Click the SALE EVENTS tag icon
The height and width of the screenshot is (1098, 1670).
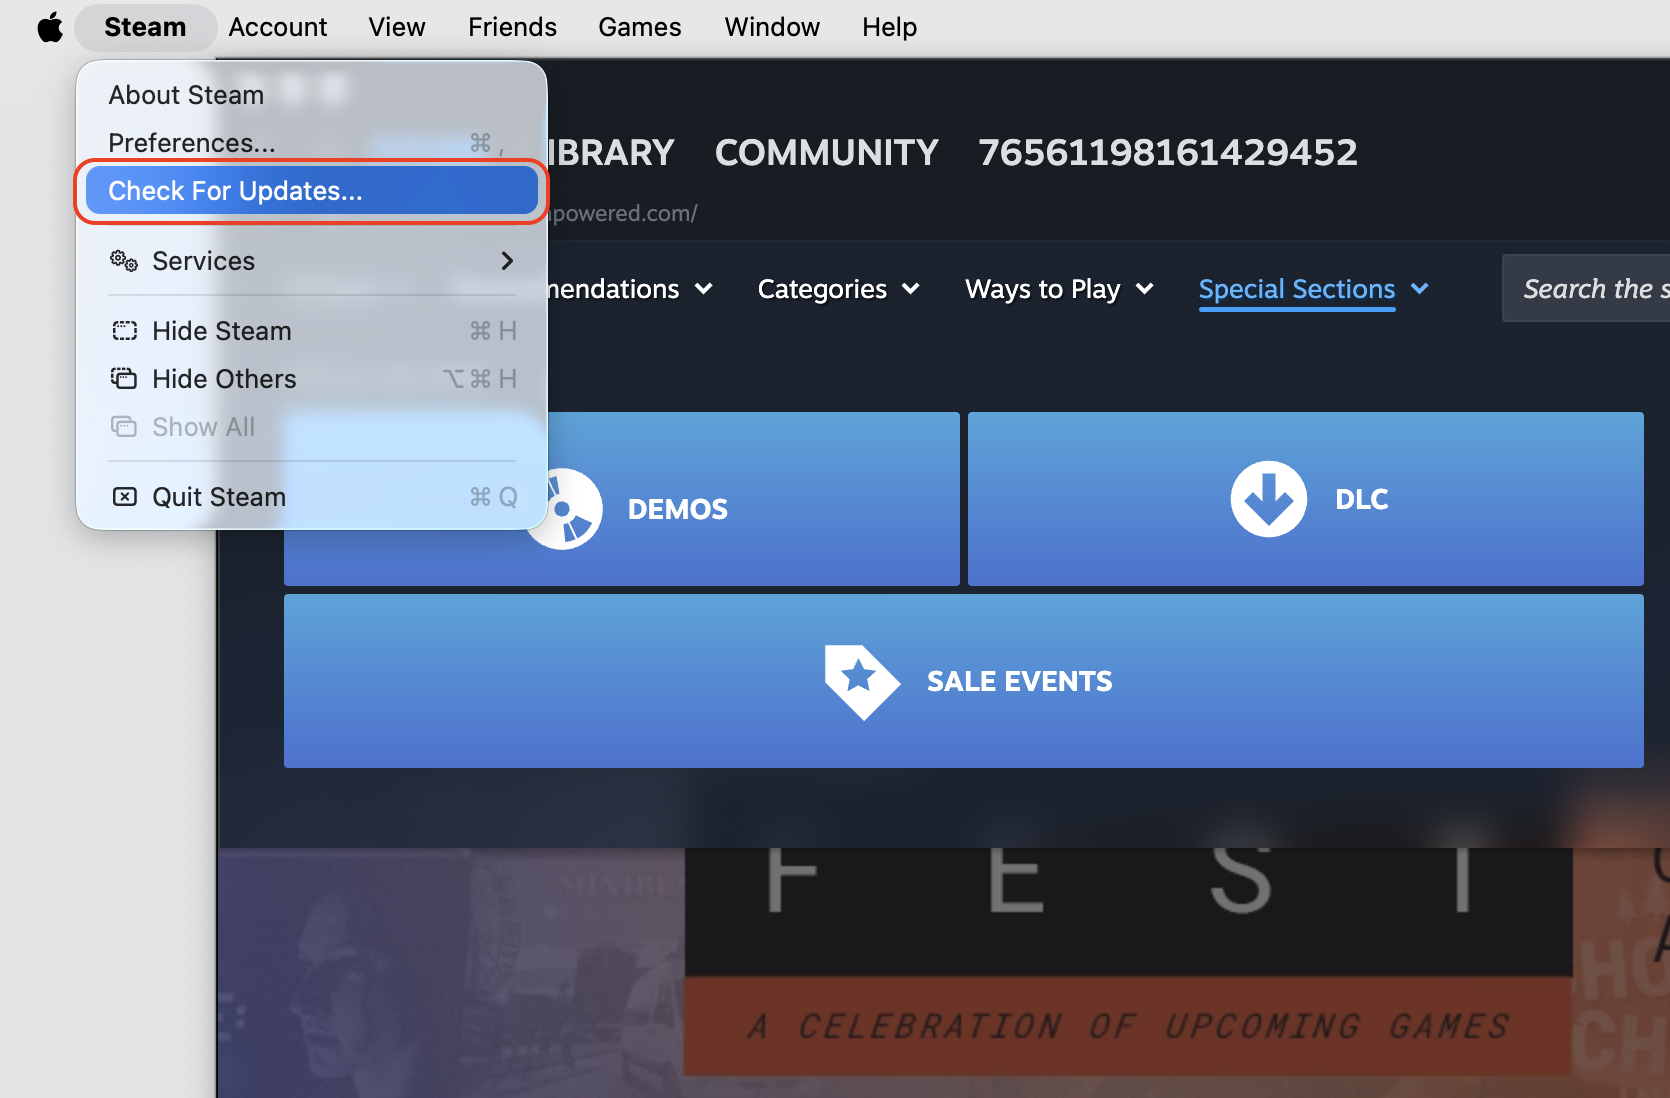coord(862,681)
